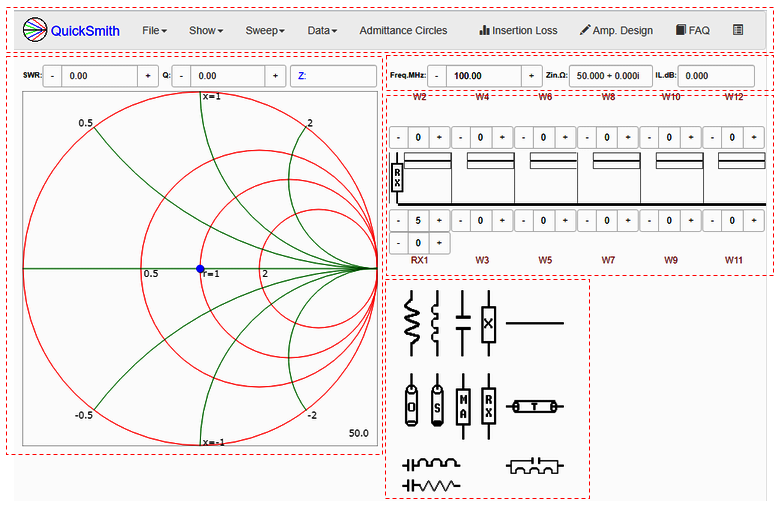Decrease the RX1 value showing 5

pyautogui.click(x=398, y=220)
